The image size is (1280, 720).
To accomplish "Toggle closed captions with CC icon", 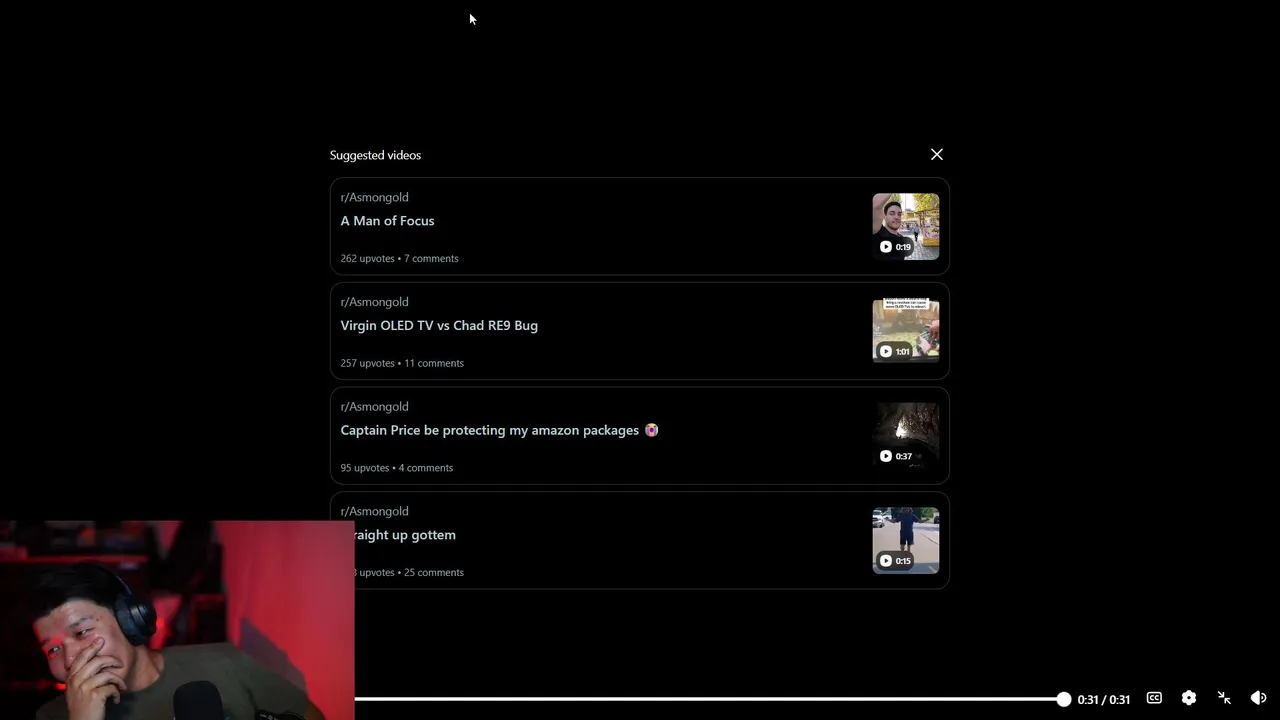I will coord(1154,698).
